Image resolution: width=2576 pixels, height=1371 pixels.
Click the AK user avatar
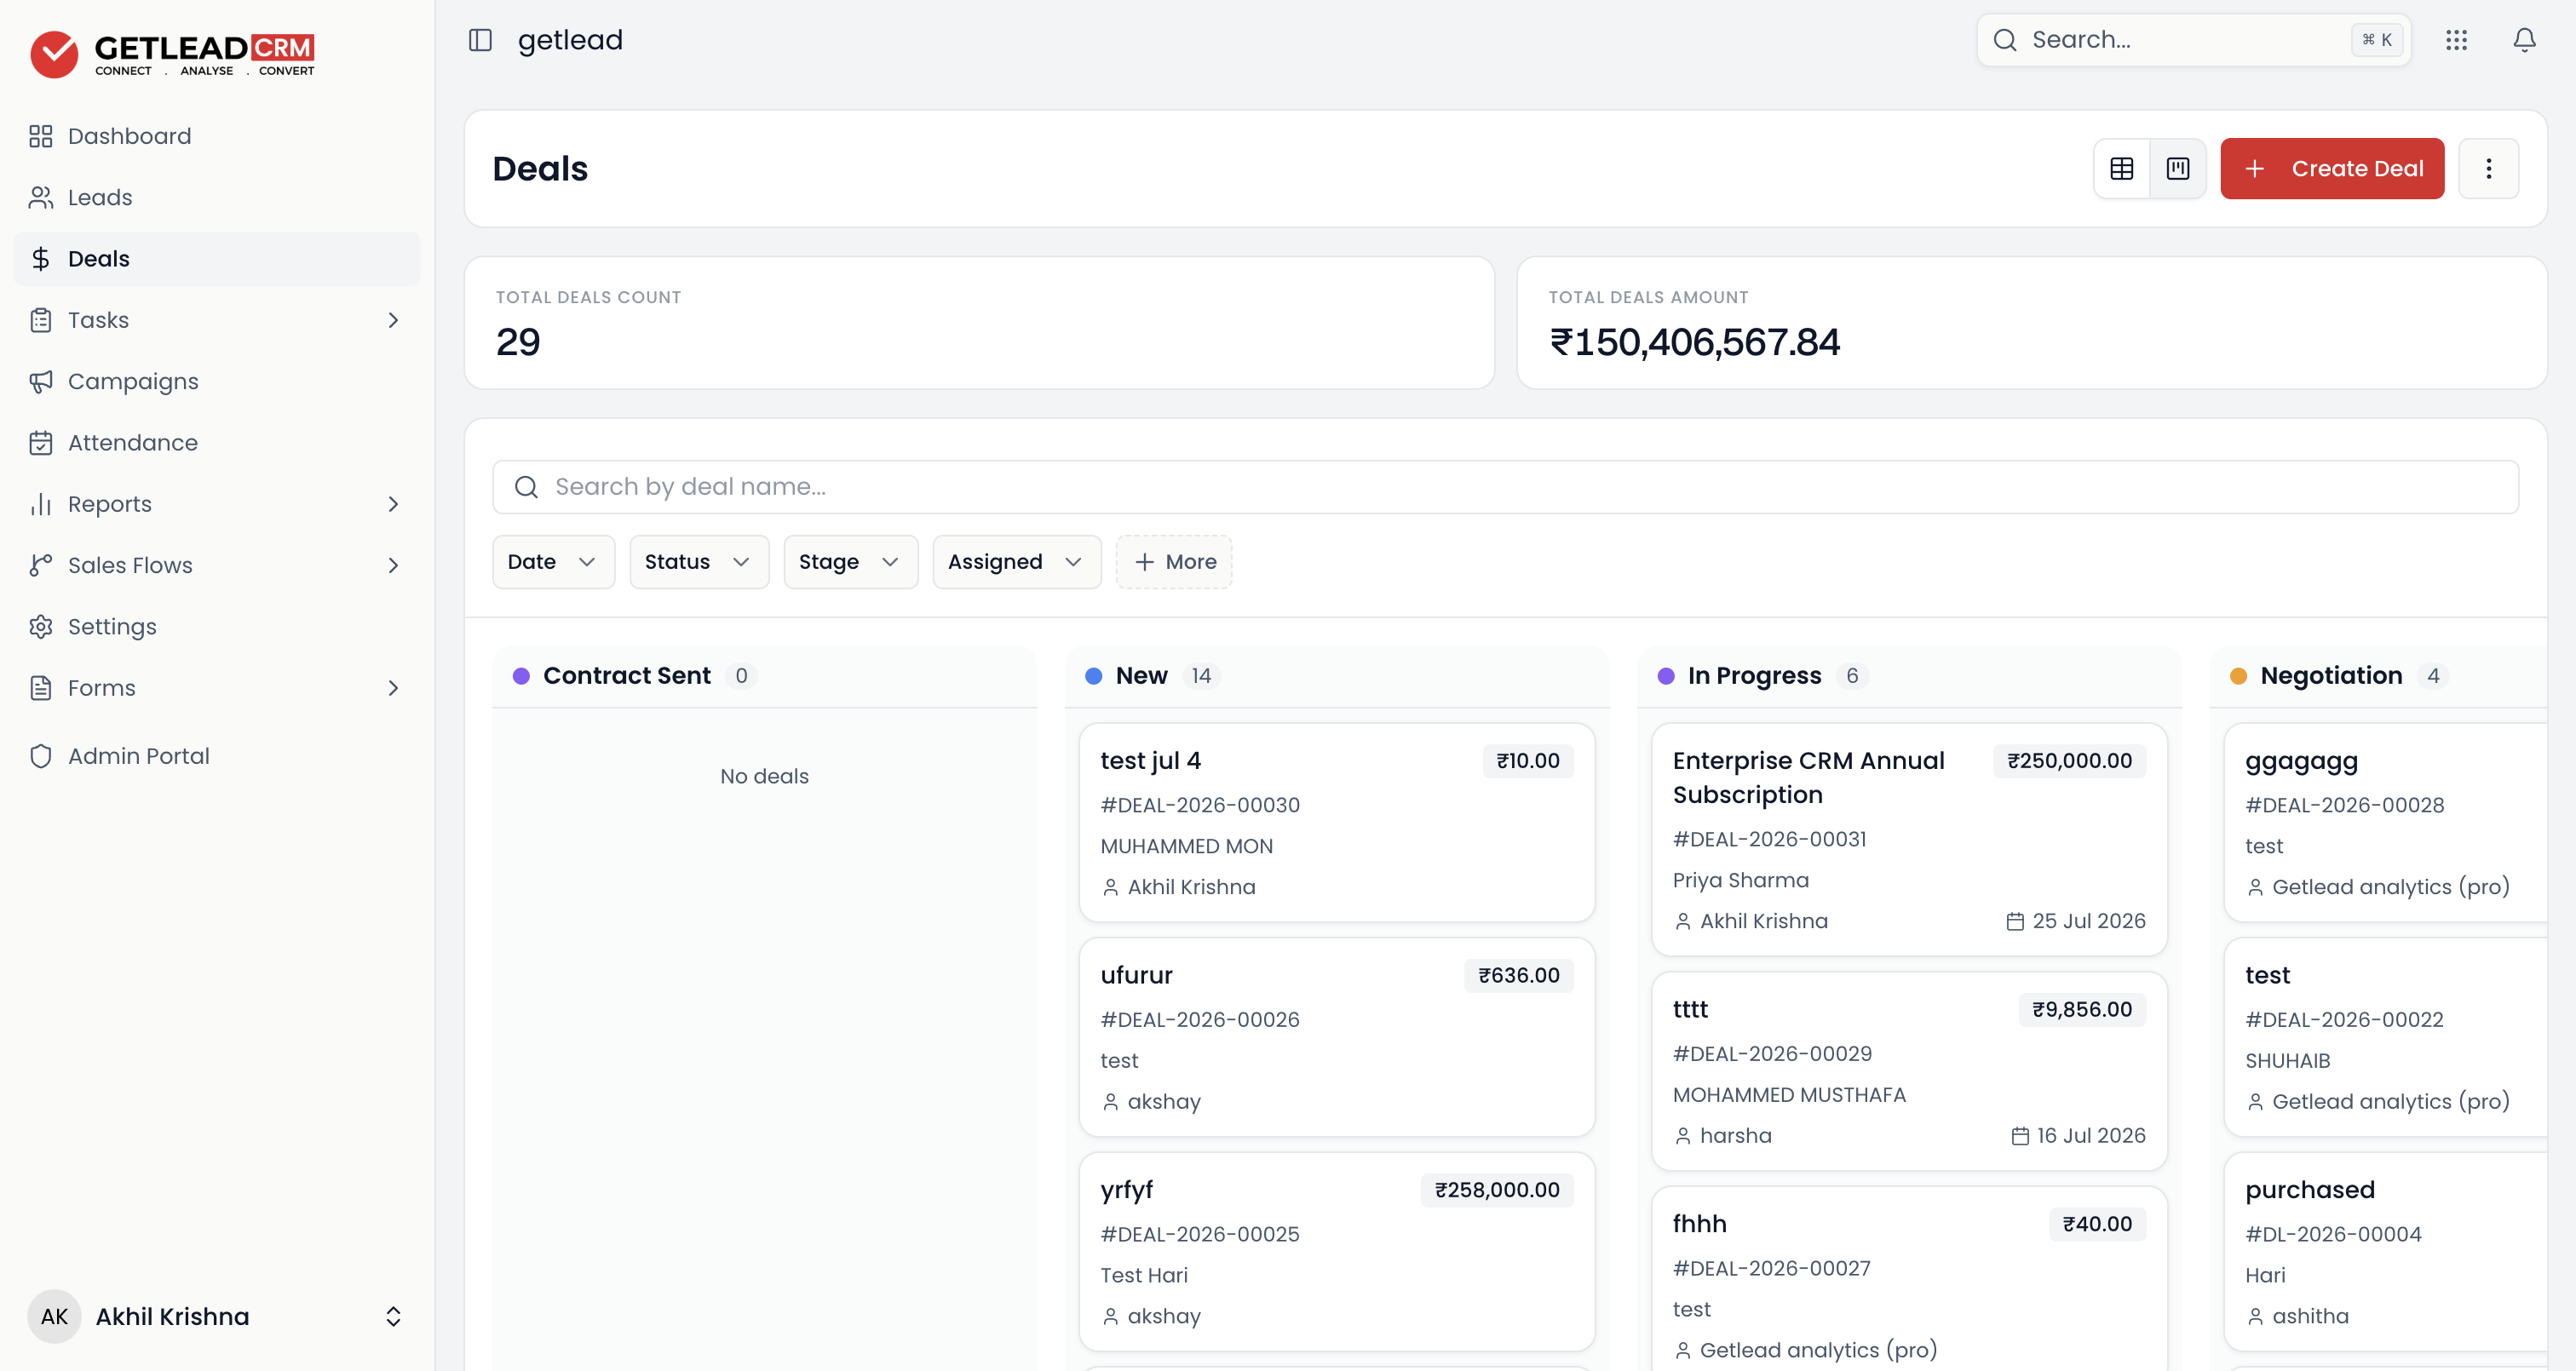point(54,1316)
